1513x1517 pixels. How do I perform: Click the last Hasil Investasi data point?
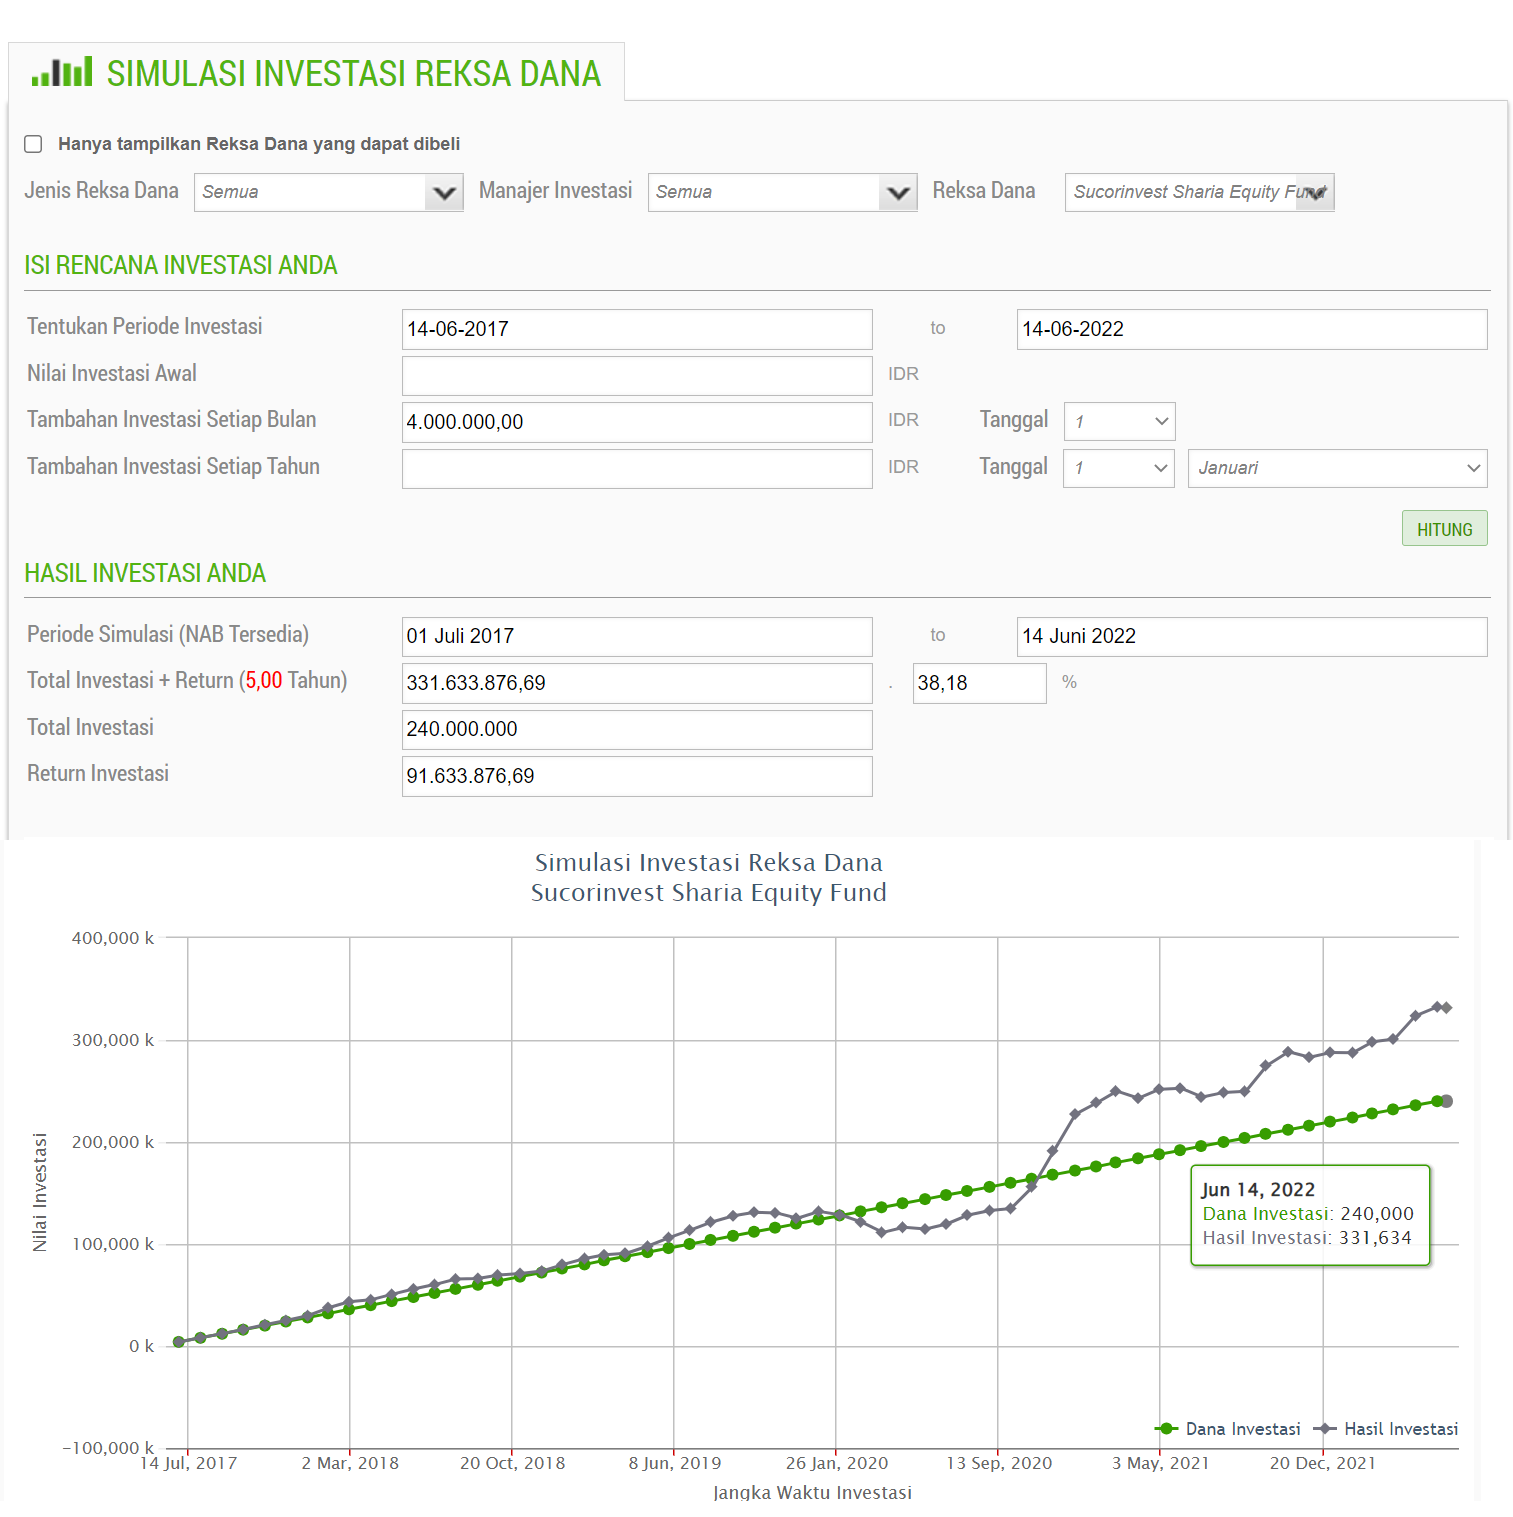tap(1446, 1008)
